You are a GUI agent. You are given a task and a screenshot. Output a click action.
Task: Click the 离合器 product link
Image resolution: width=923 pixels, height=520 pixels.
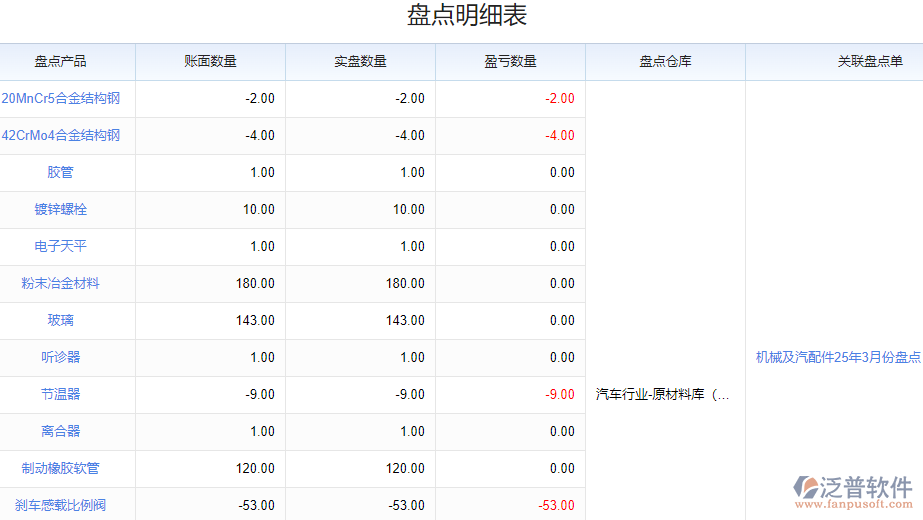tap(61, 431)
